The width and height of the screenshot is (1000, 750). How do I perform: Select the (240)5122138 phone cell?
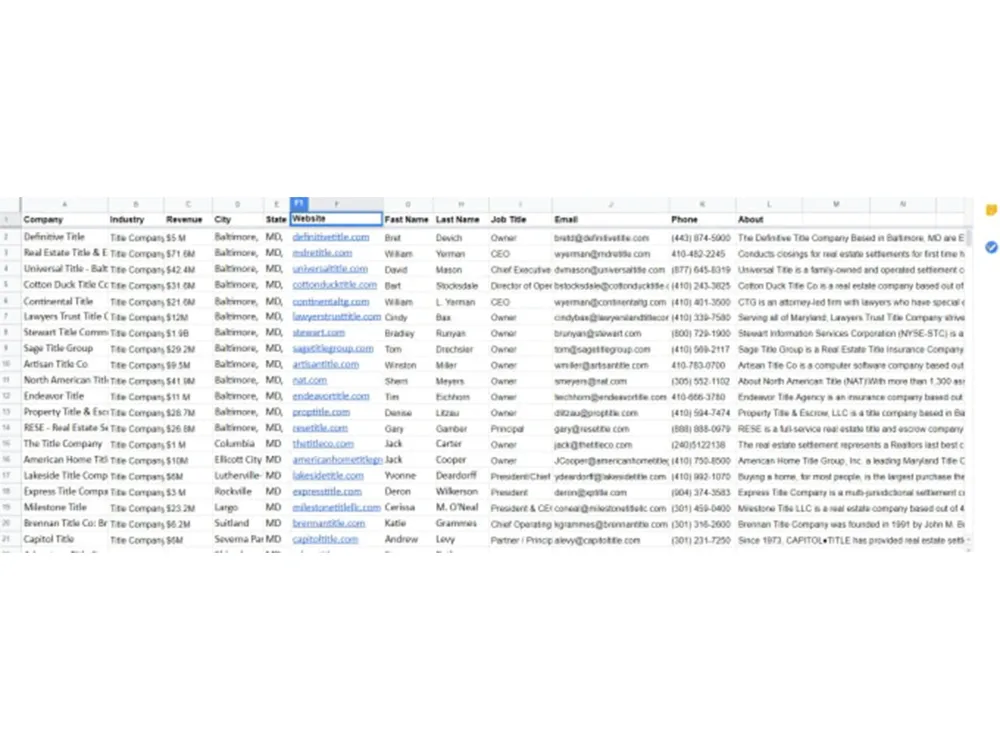click(x=702, y=445)
